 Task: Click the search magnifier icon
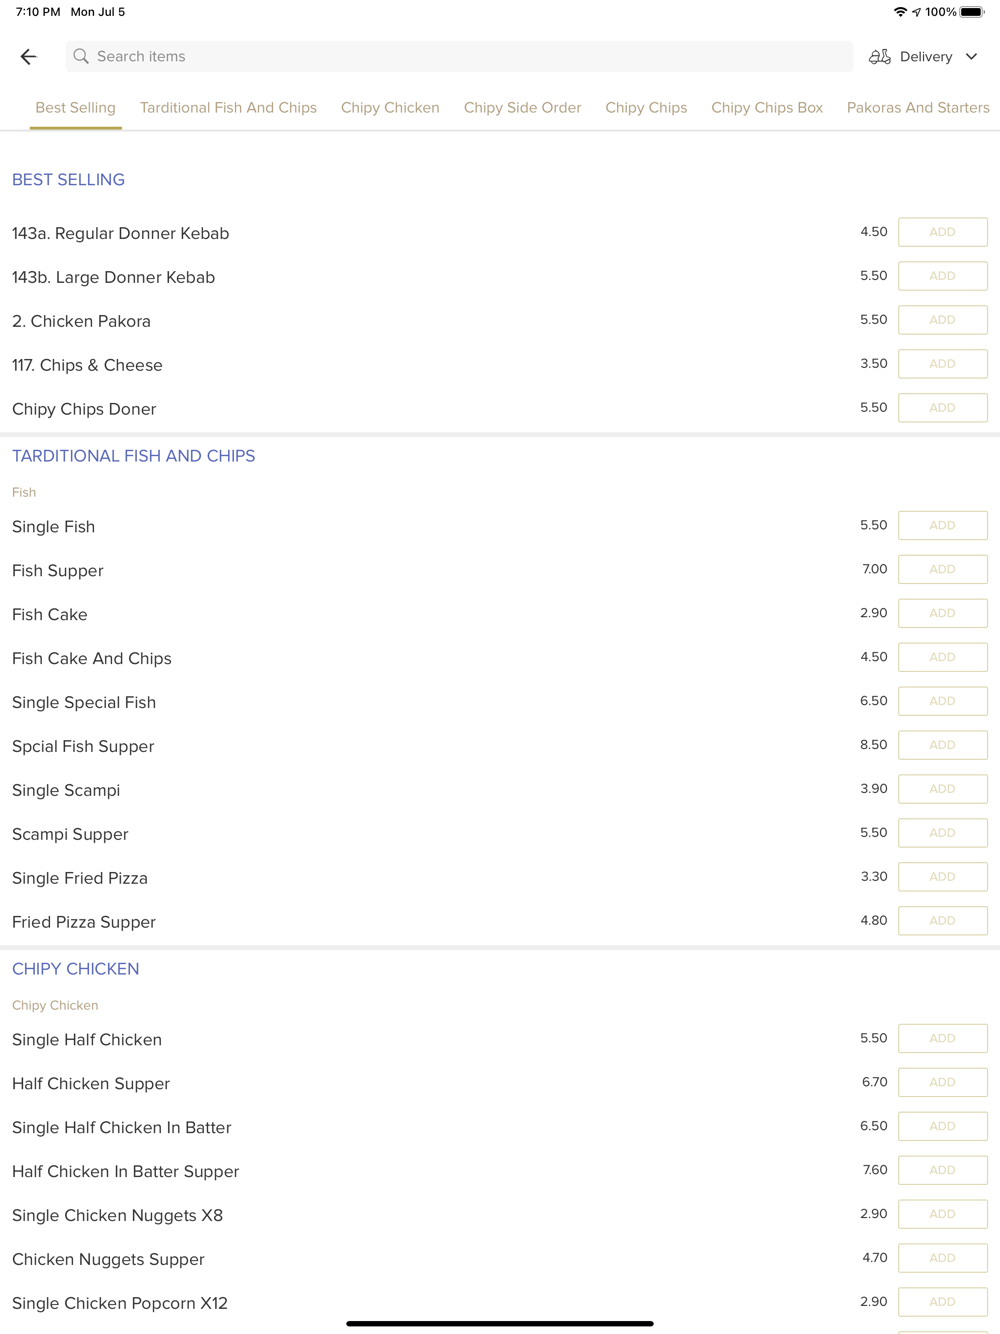point(81,57)
